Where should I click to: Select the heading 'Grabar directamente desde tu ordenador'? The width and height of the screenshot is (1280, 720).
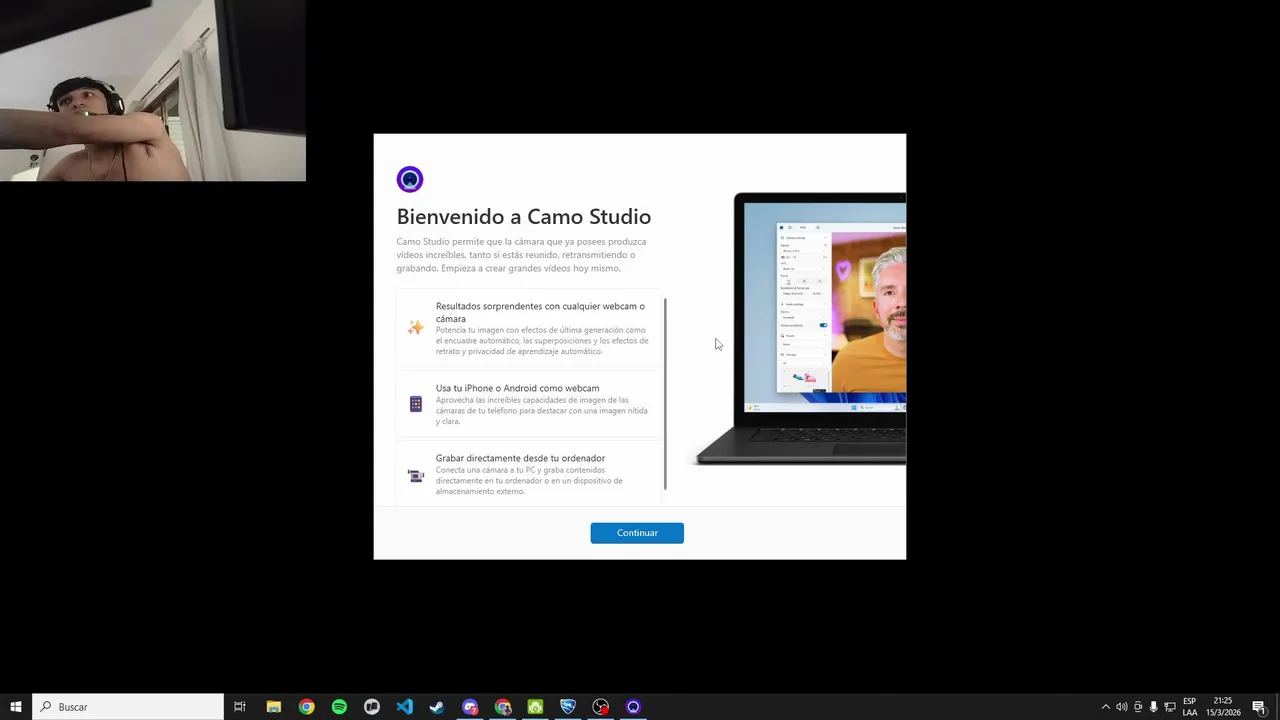tap(520, 458)
